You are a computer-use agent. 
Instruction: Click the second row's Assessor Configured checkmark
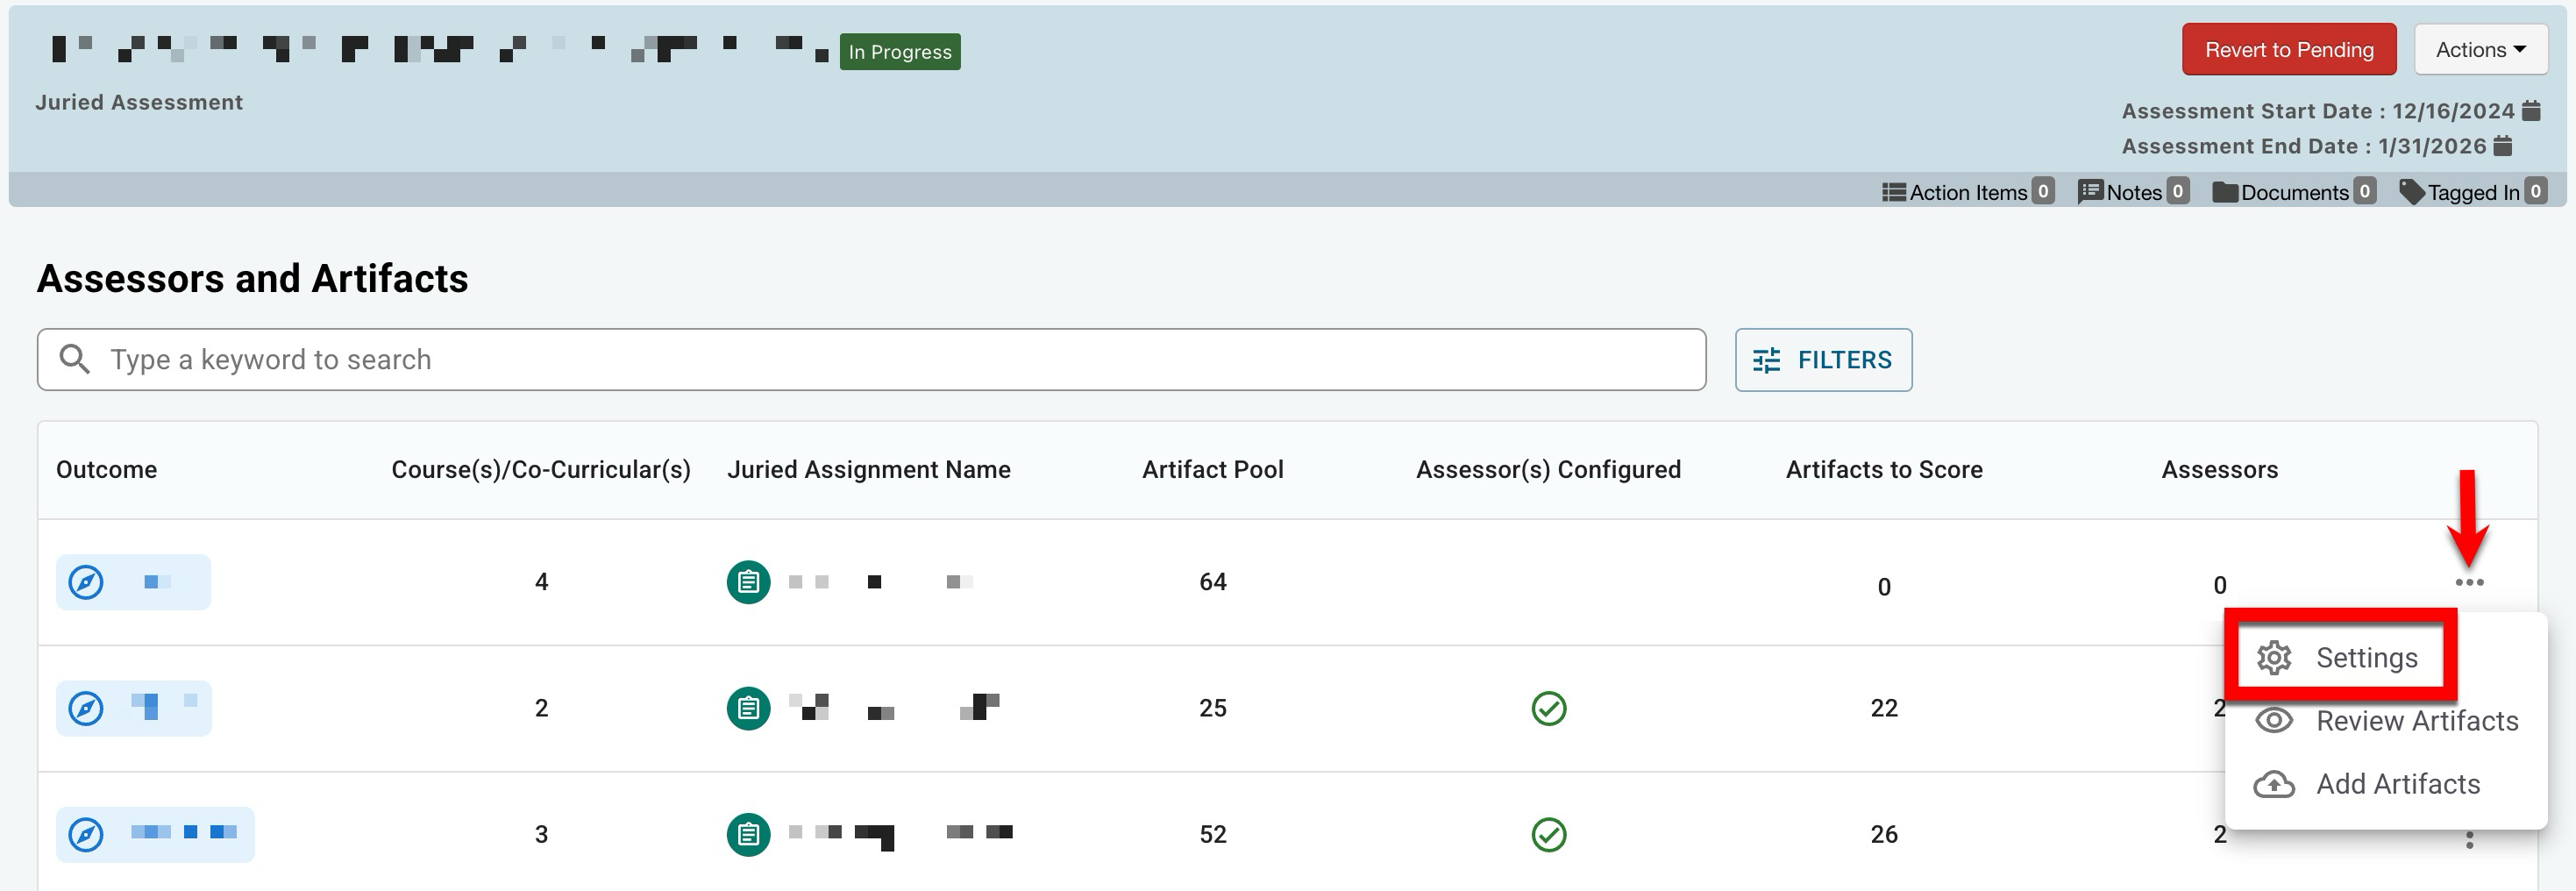1548,708
